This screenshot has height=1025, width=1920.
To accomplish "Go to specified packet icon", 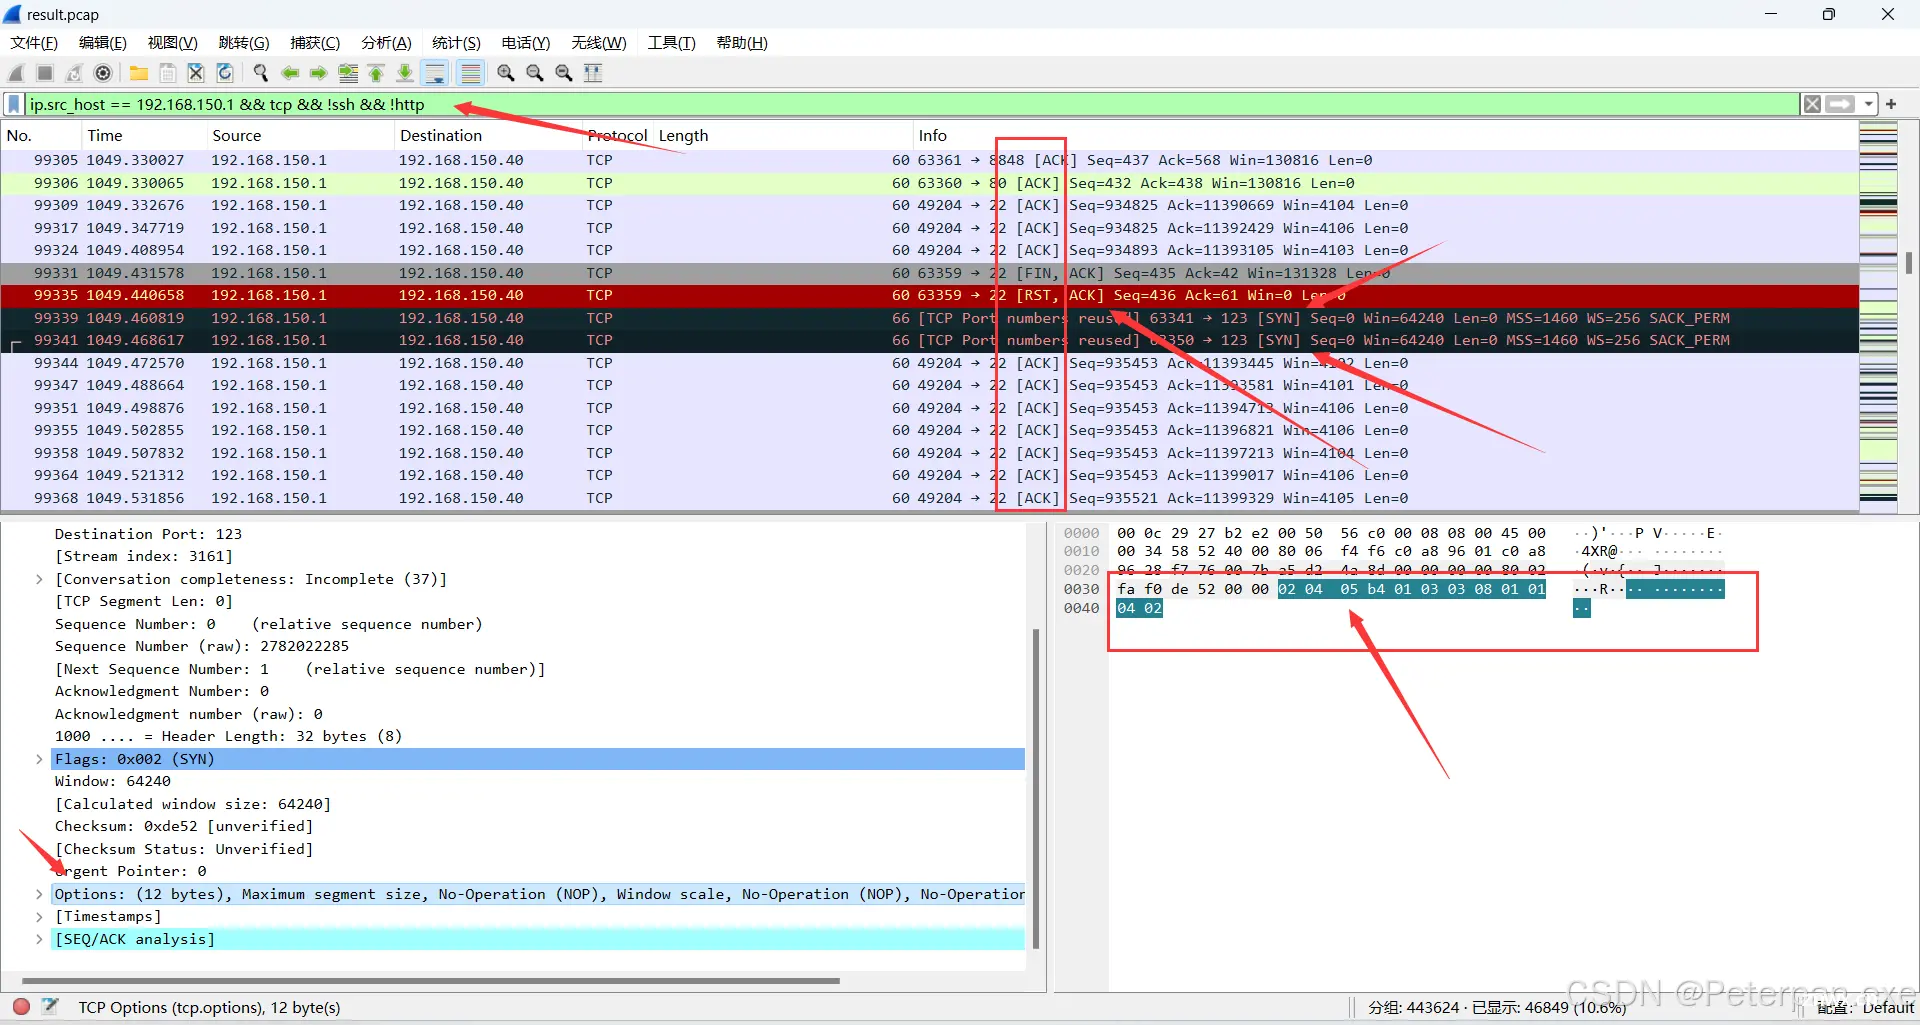I will tap(348, 73).
